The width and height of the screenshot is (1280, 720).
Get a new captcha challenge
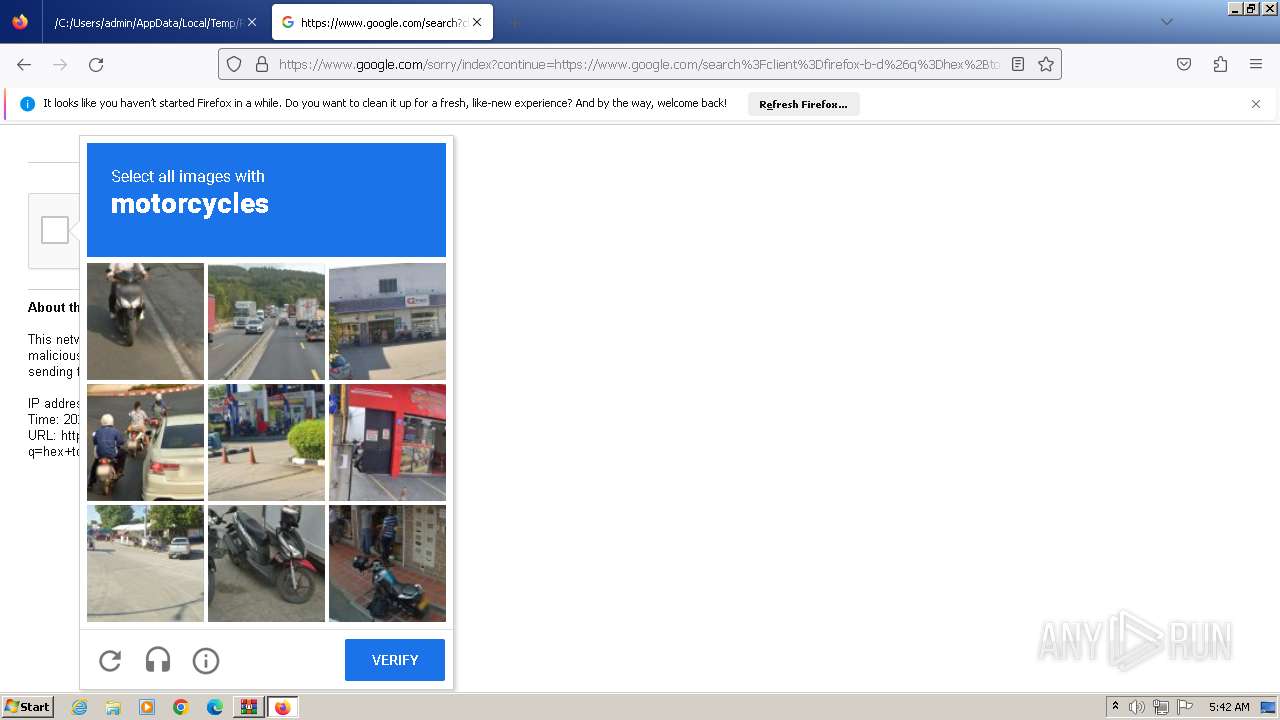point(110,660)
